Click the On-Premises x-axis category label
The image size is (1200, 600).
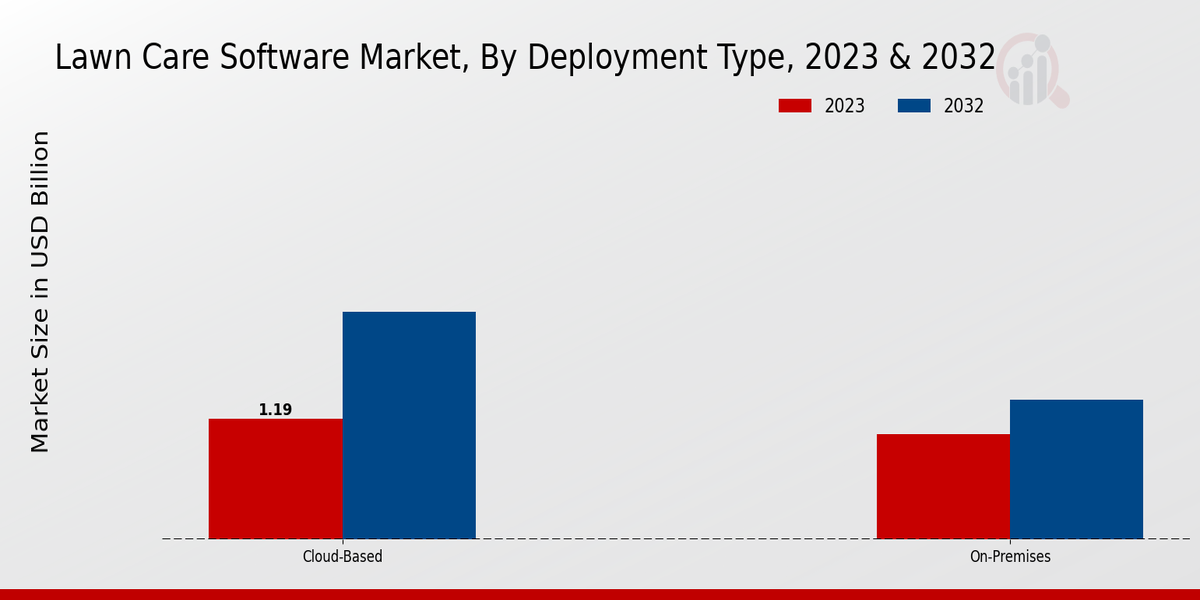[x=1010, y=556]
